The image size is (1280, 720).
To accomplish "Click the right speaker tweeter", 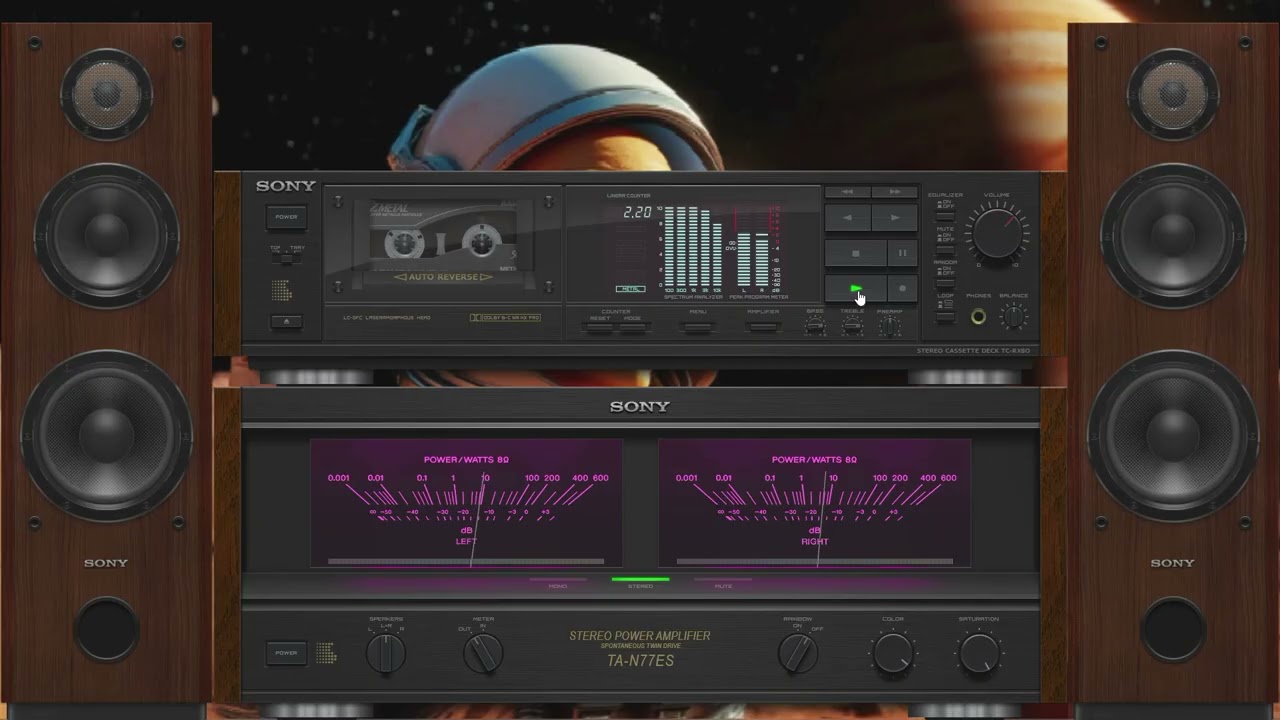I will tap(1173, 93).
